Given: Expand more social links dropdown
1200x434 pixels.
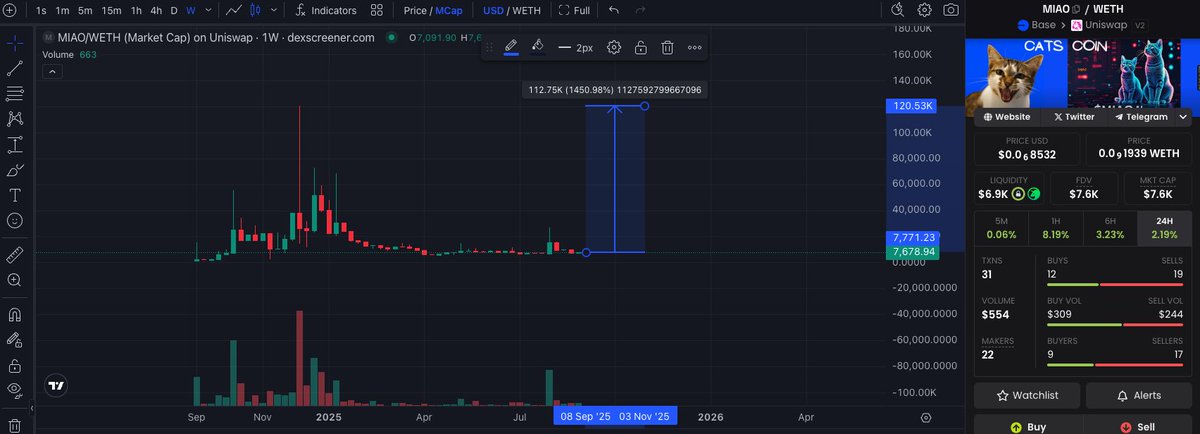Looking at the screenshot, I should 1184,117.
